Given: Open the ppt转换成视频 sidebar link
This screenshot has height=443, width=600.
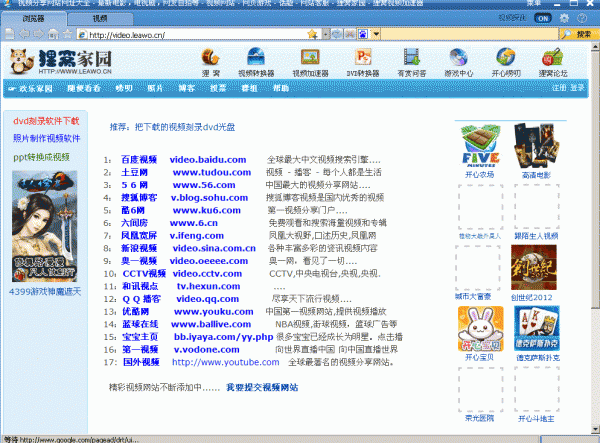Looking at the screenshot, I should tap(41, 157).
